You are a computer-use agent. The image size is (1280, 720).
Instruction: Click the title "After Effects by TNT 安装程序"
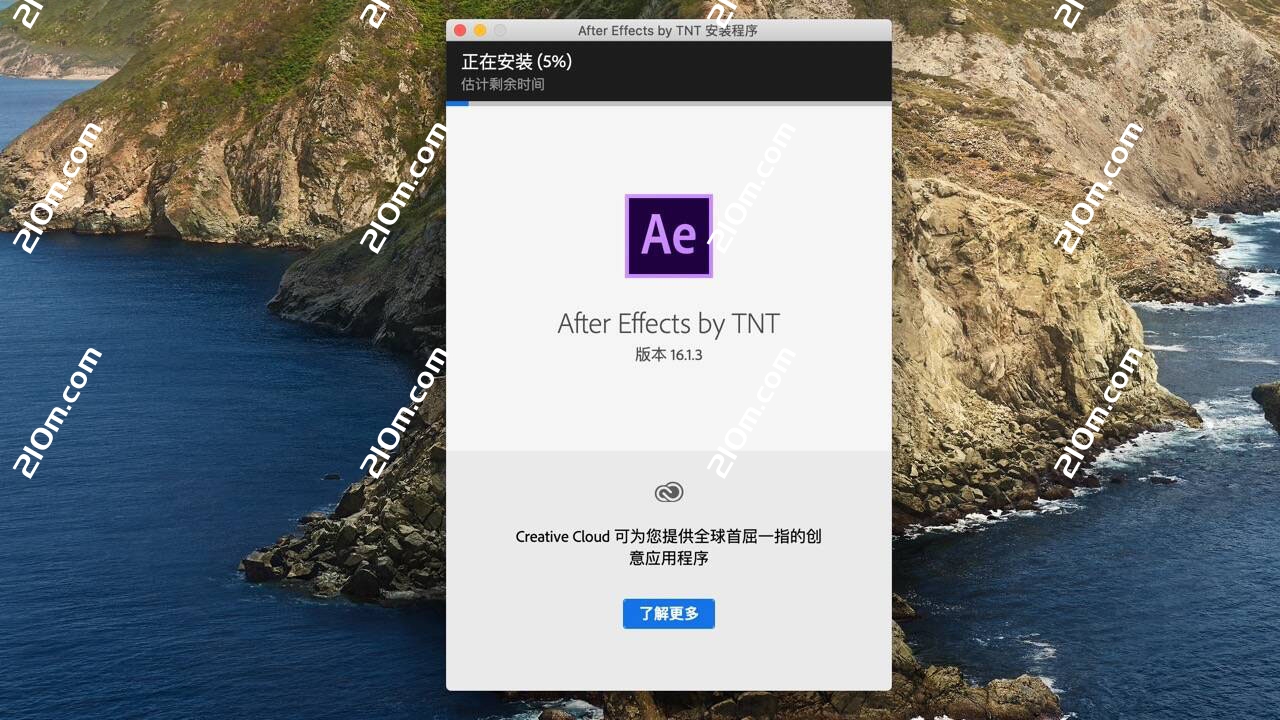click(668, 30)
